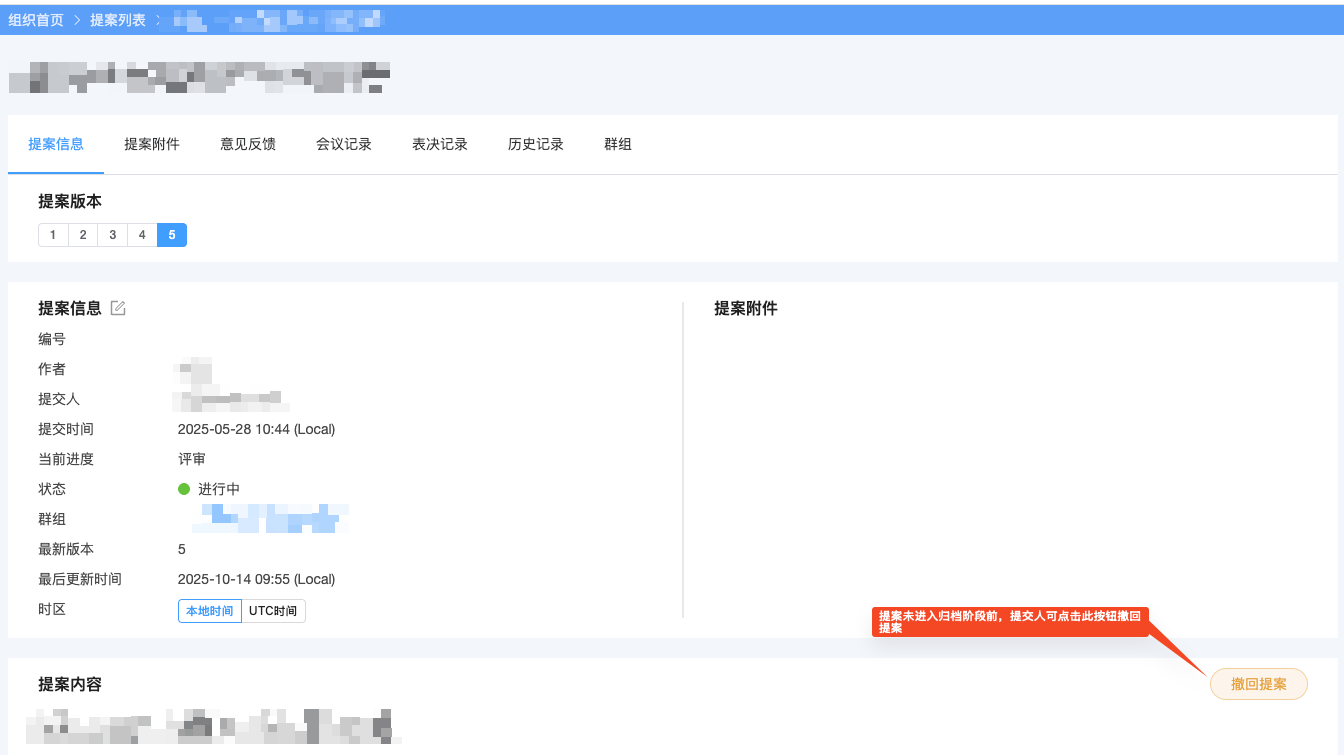Switch to the 提案附件 tab
This screenshot has height=755, width=1344.
point(151,144)
